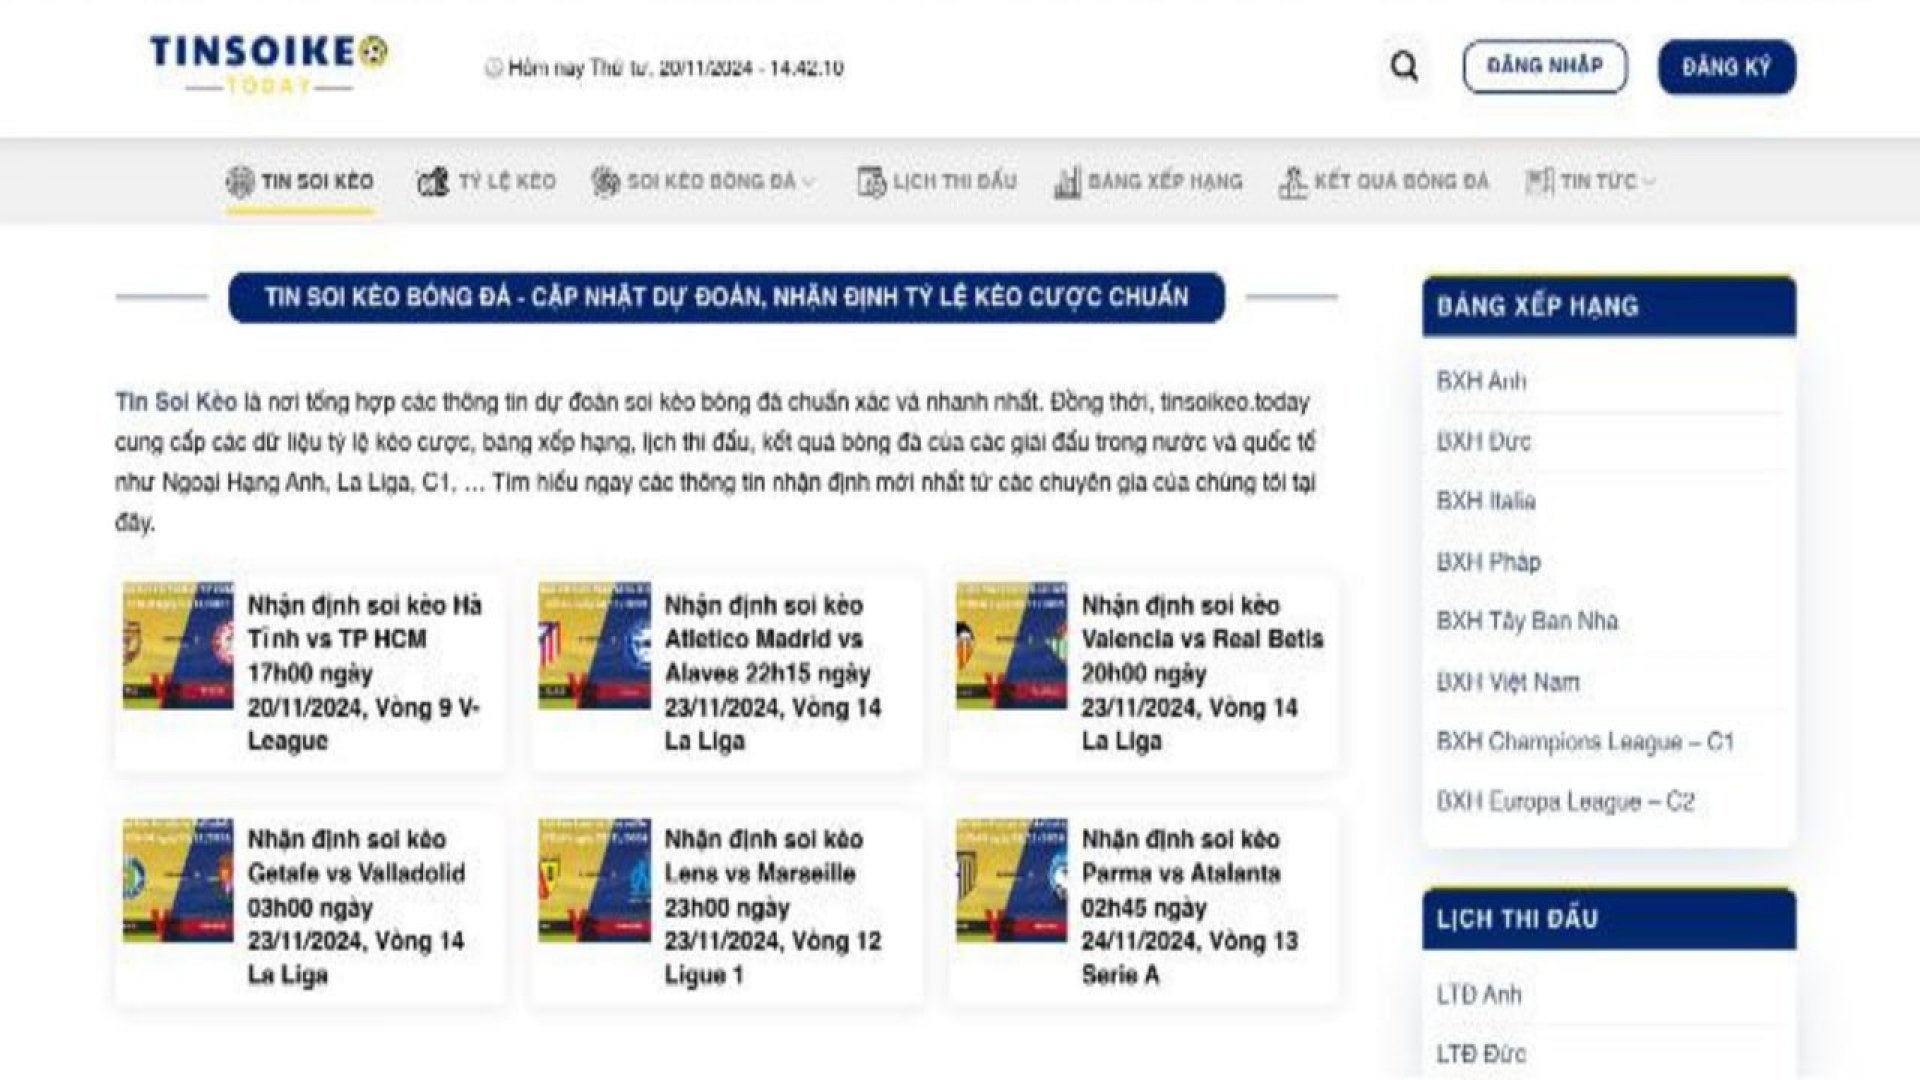The image size is (1920, 1080).
Task: Open BXH Champions League – C1 link
Action: coord(1584,742)
